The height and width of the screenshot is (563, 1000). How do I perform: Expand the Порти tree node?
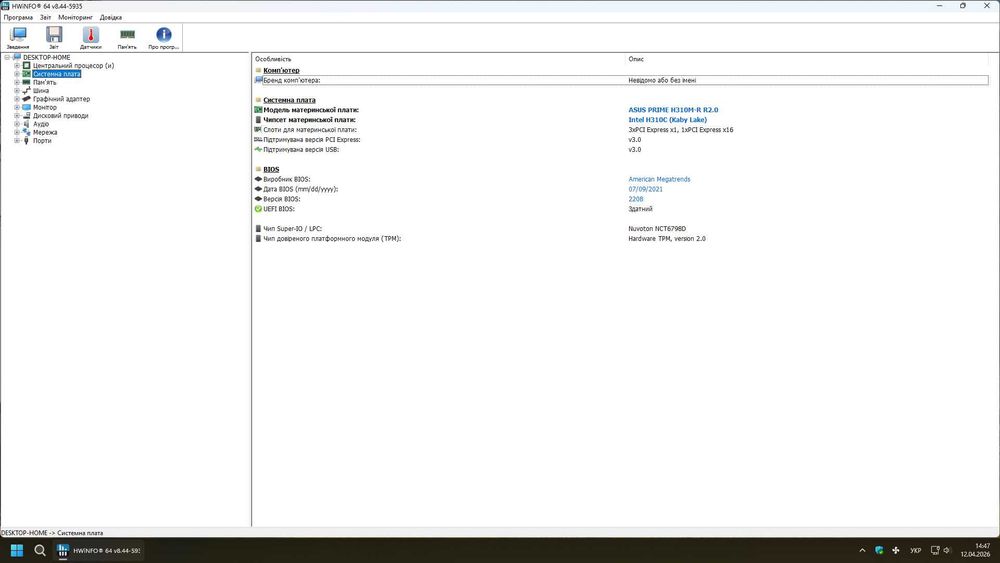coord(17,140)
